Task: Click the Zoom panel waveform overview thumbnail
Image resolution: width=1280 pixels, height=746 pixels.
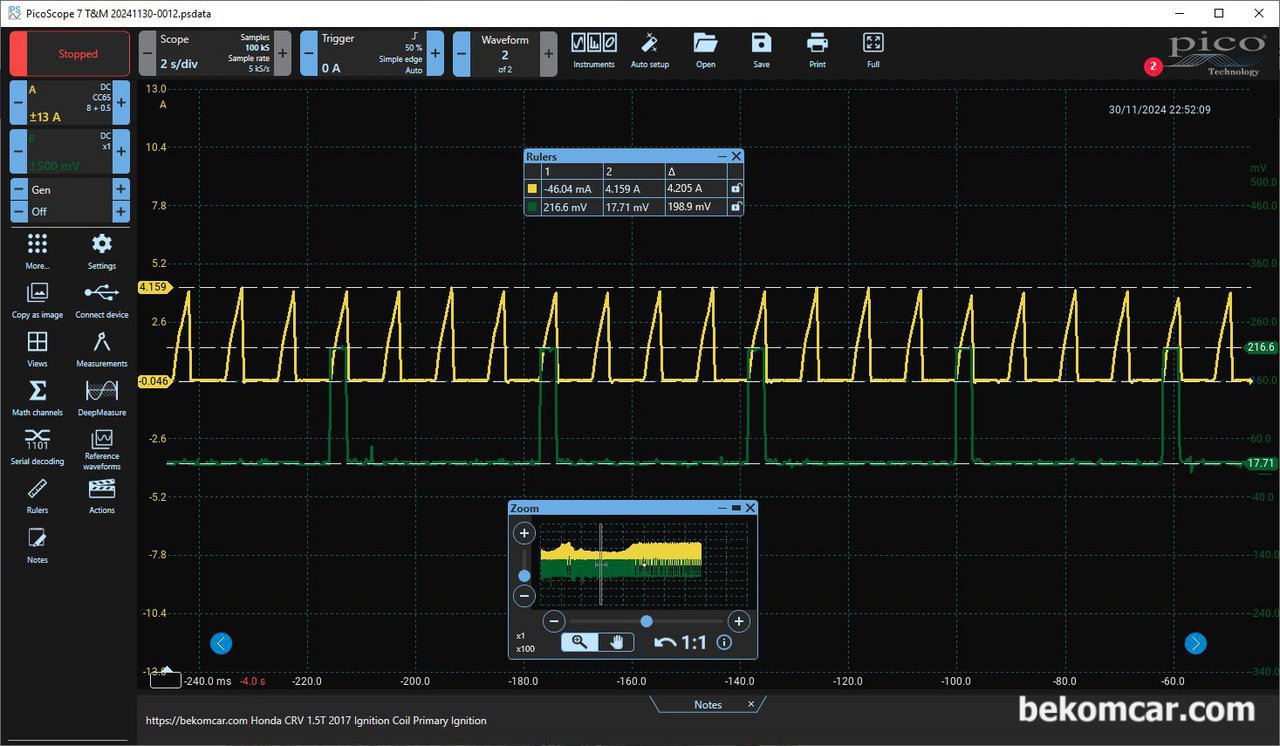Action: click(643, 563)
